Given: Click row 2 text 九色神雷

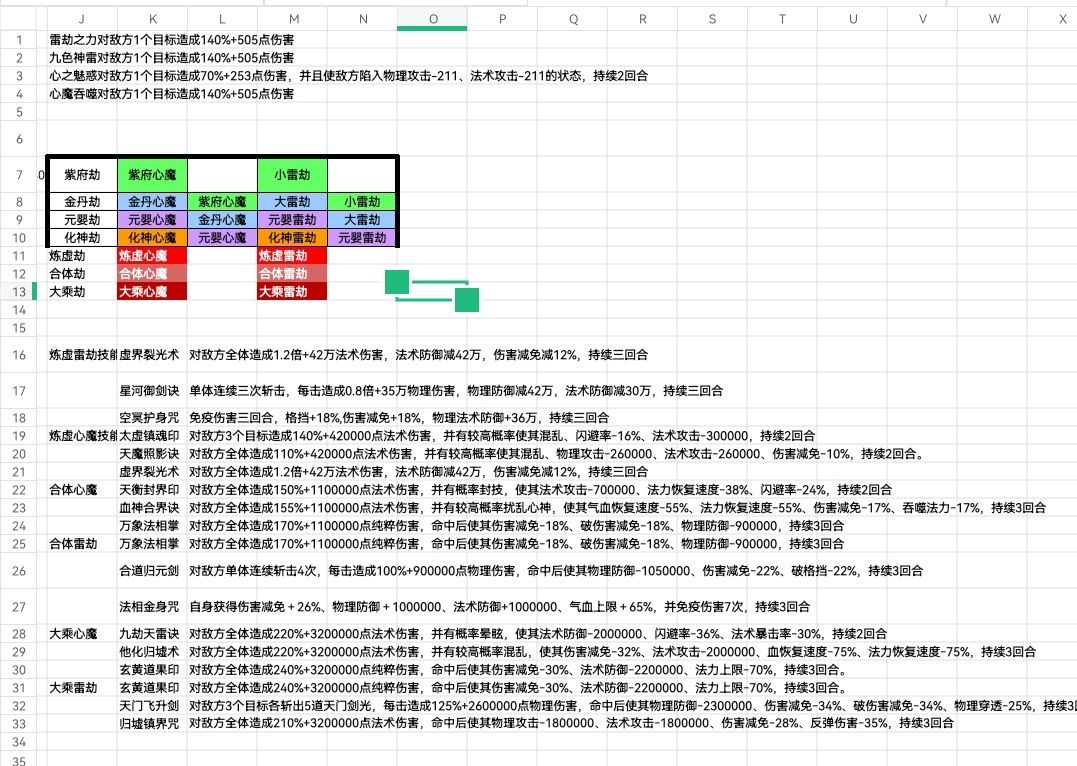Looking at the screenshot, I should pyautogui.click(x=73, y=58).
